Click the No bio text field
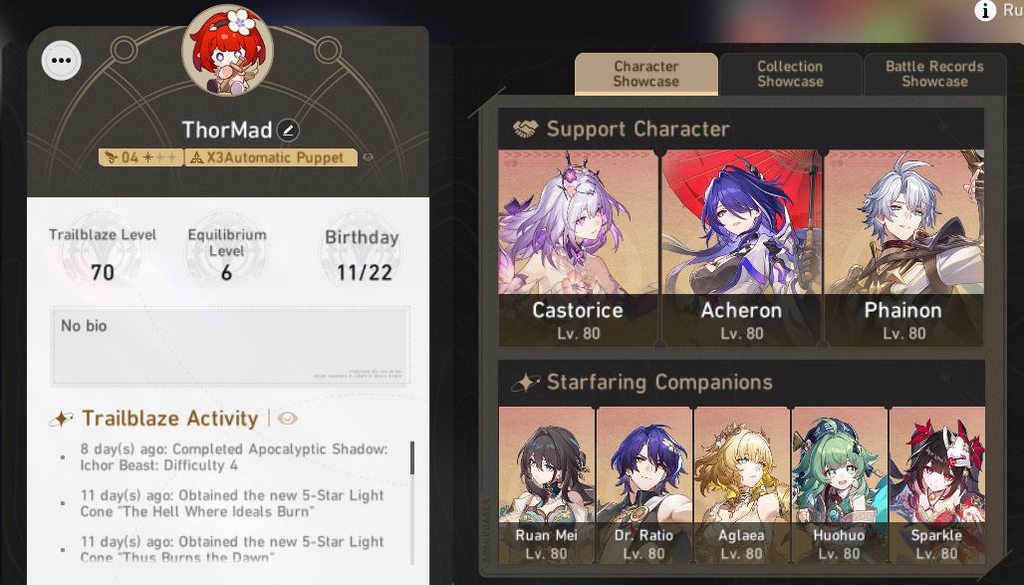This screenshot has height=585, width=1024. click(231, 345)
